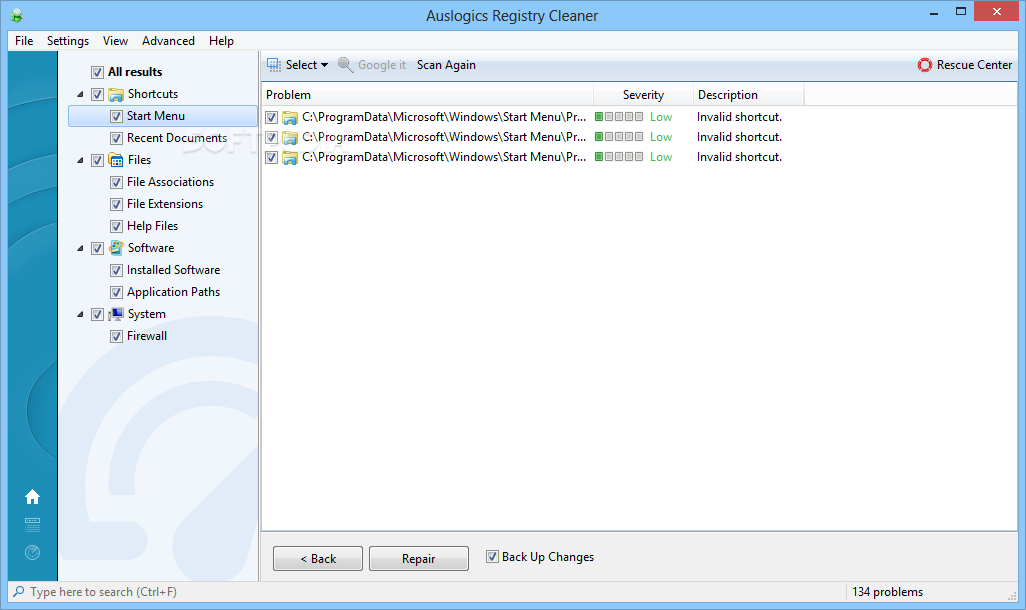Click the Select grid icon in toolbar
The height and width of the screenshot is (610, 1026).
tap(274, 65)
